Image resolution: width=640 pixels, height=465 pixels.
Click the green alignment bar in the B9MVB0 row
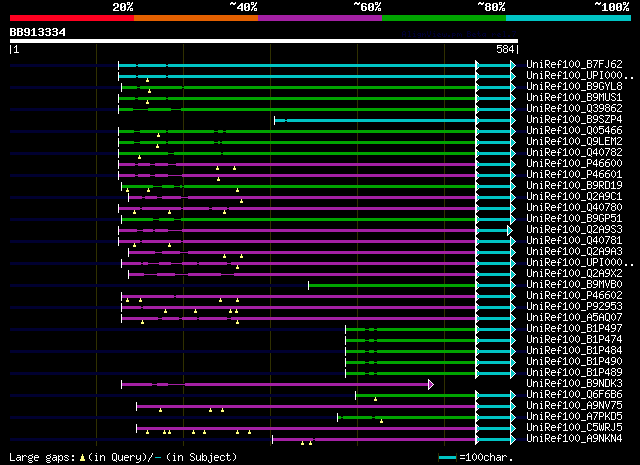(x=392, y=286)
